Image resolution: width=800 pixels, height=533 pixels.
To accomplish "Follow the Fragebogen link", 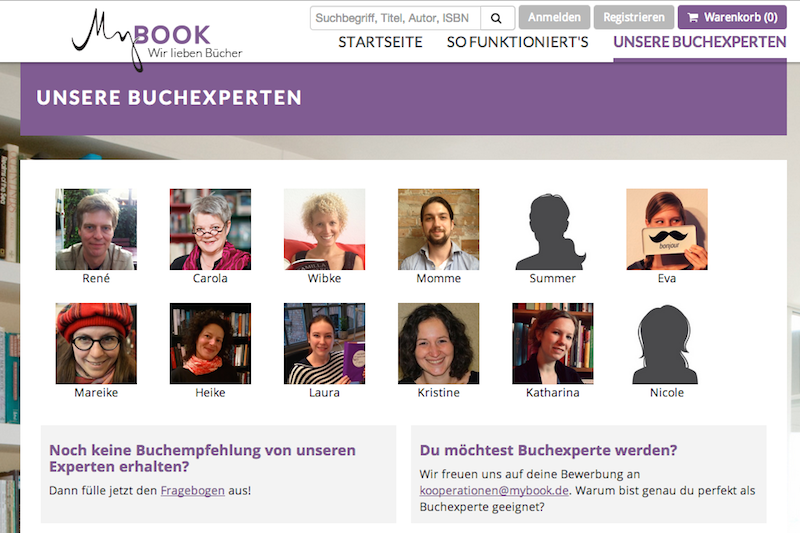I will [x=192, y=491].
